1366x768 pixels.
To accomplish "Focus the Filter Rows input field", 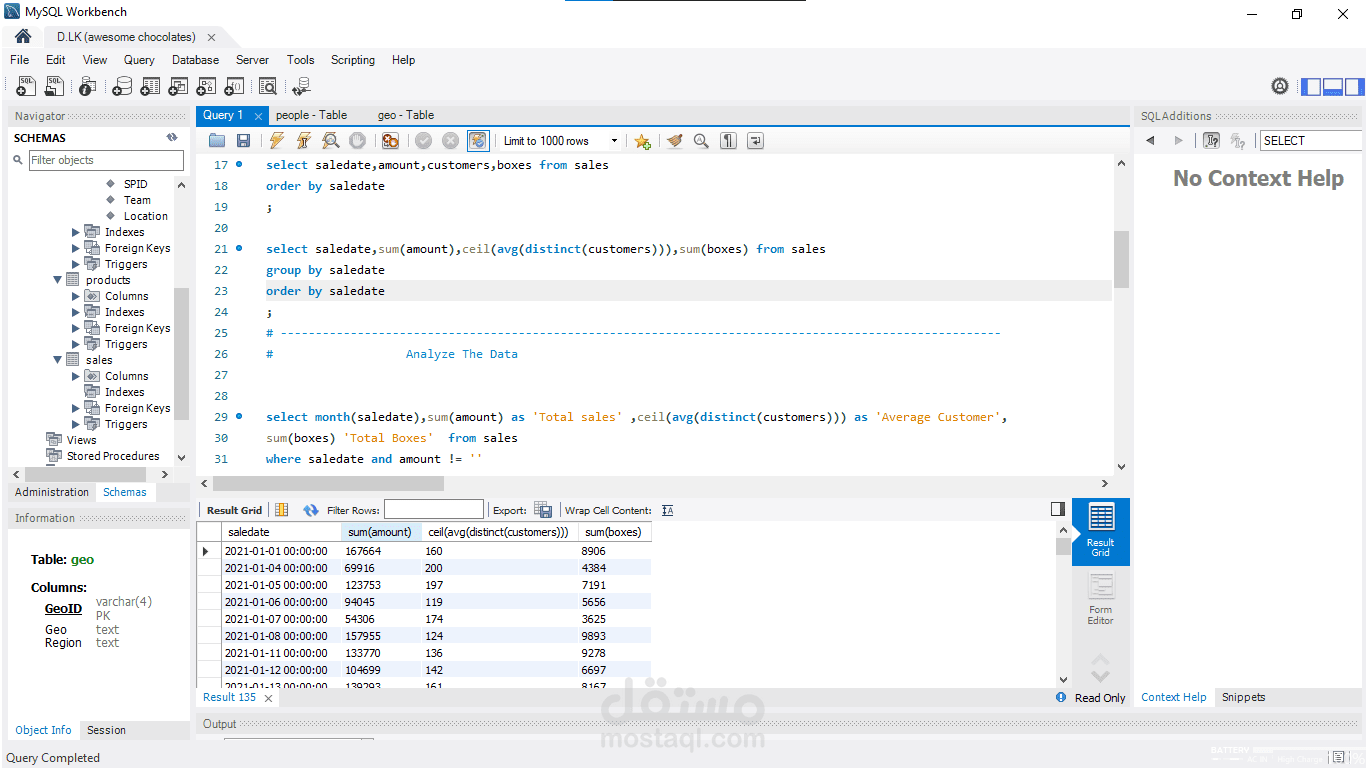I will [x=433, y=510].
